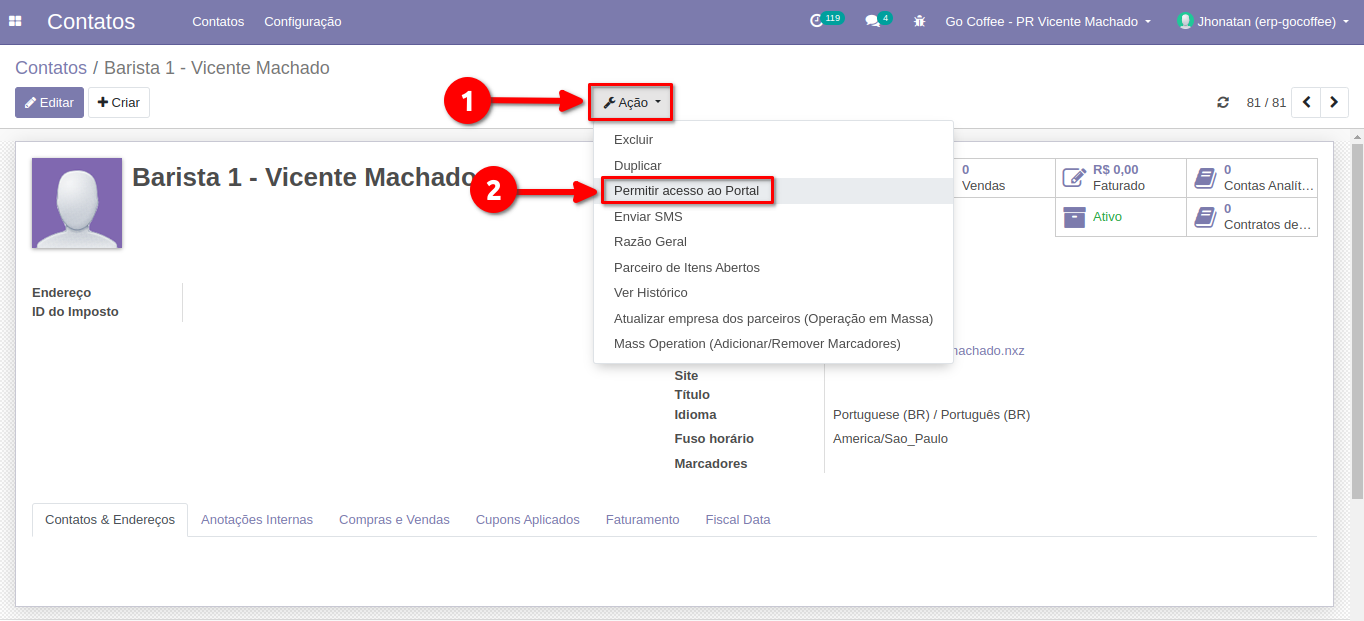Image resolution: width=1364 pixels, height=621 pixels.
Task: Toggle the Ativo archive status button
Action: coord(1120,217)
